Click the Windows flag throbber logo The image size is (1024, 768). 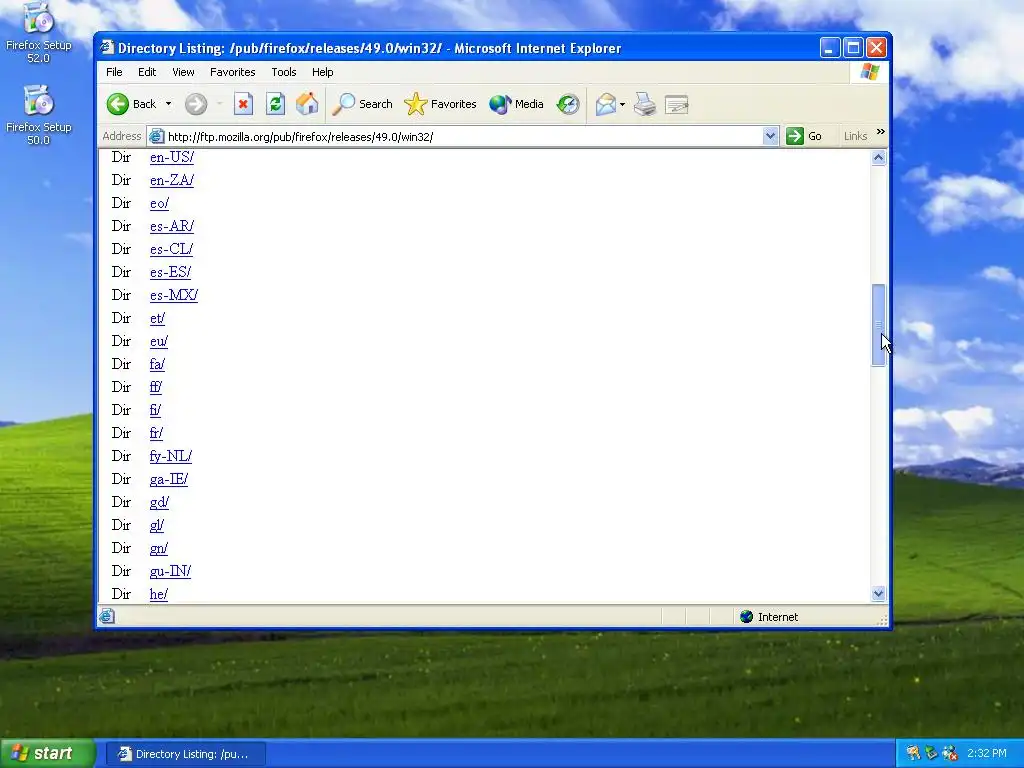tap(870, 72)
